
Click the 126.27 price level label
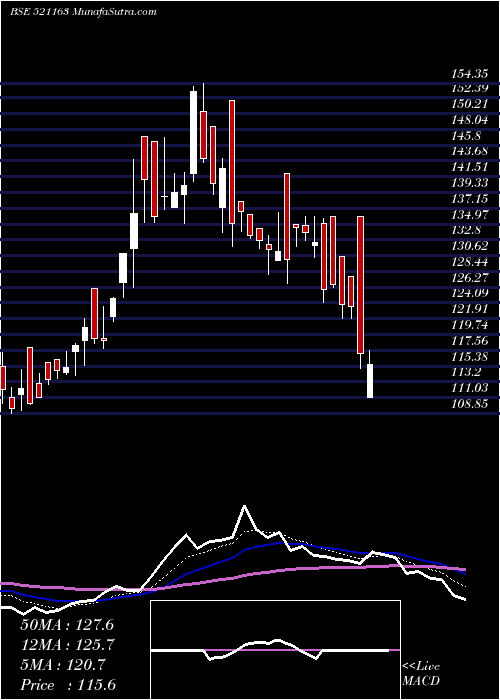click(x=468, y=279)
